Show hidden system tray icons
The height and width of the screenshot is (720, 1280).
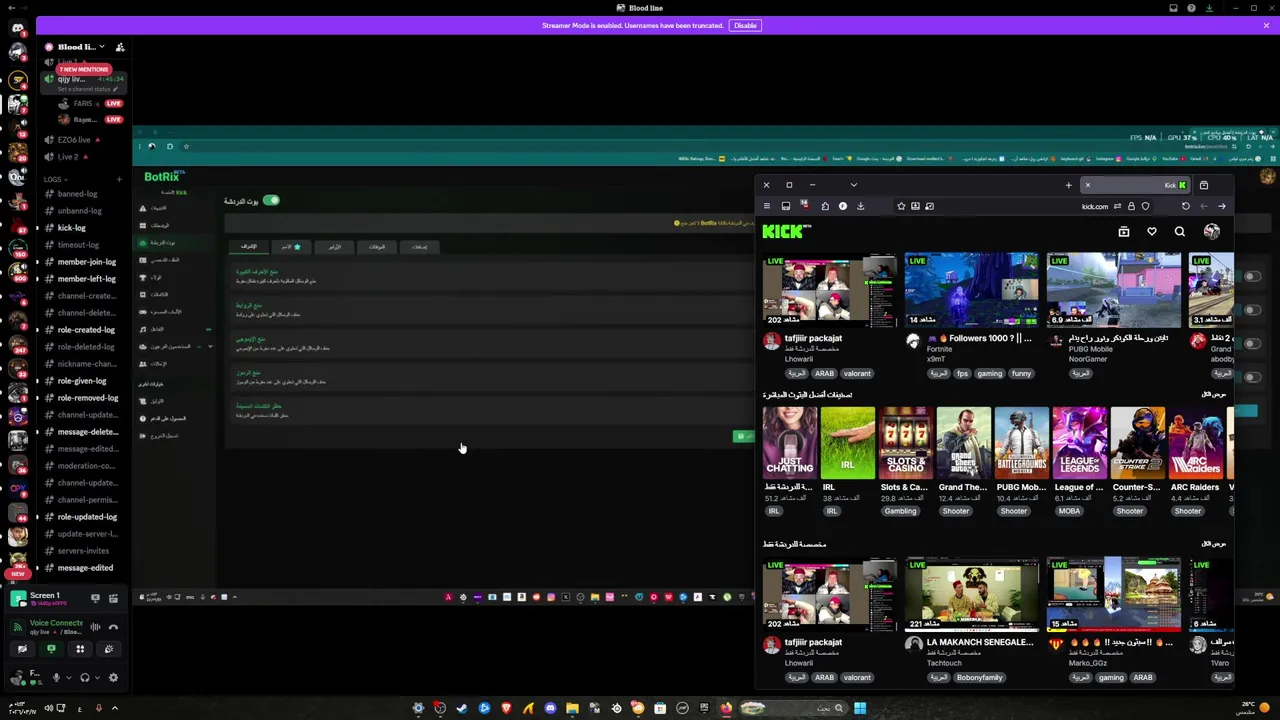114,708
